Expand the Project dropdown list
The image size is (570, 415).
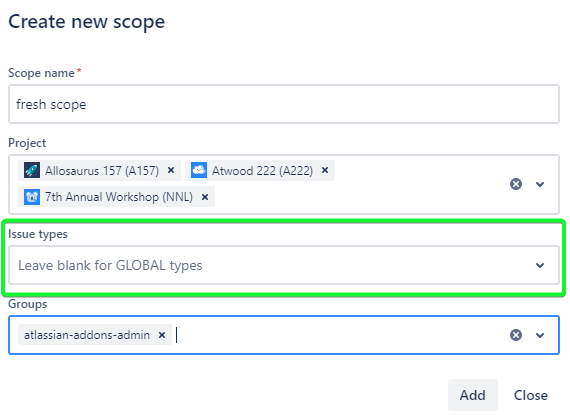tap(540, 184)
